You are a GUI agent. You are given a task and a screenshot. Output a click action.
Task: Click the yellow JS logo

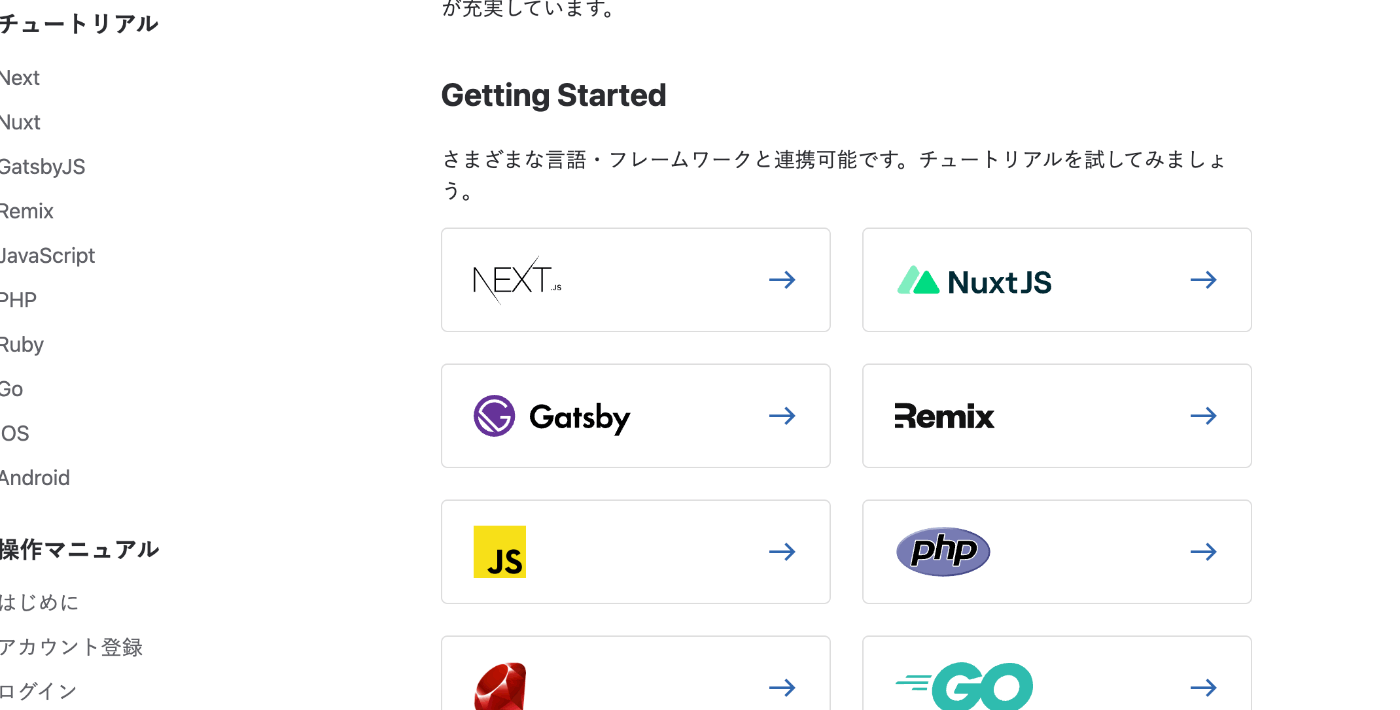point(500,552)
